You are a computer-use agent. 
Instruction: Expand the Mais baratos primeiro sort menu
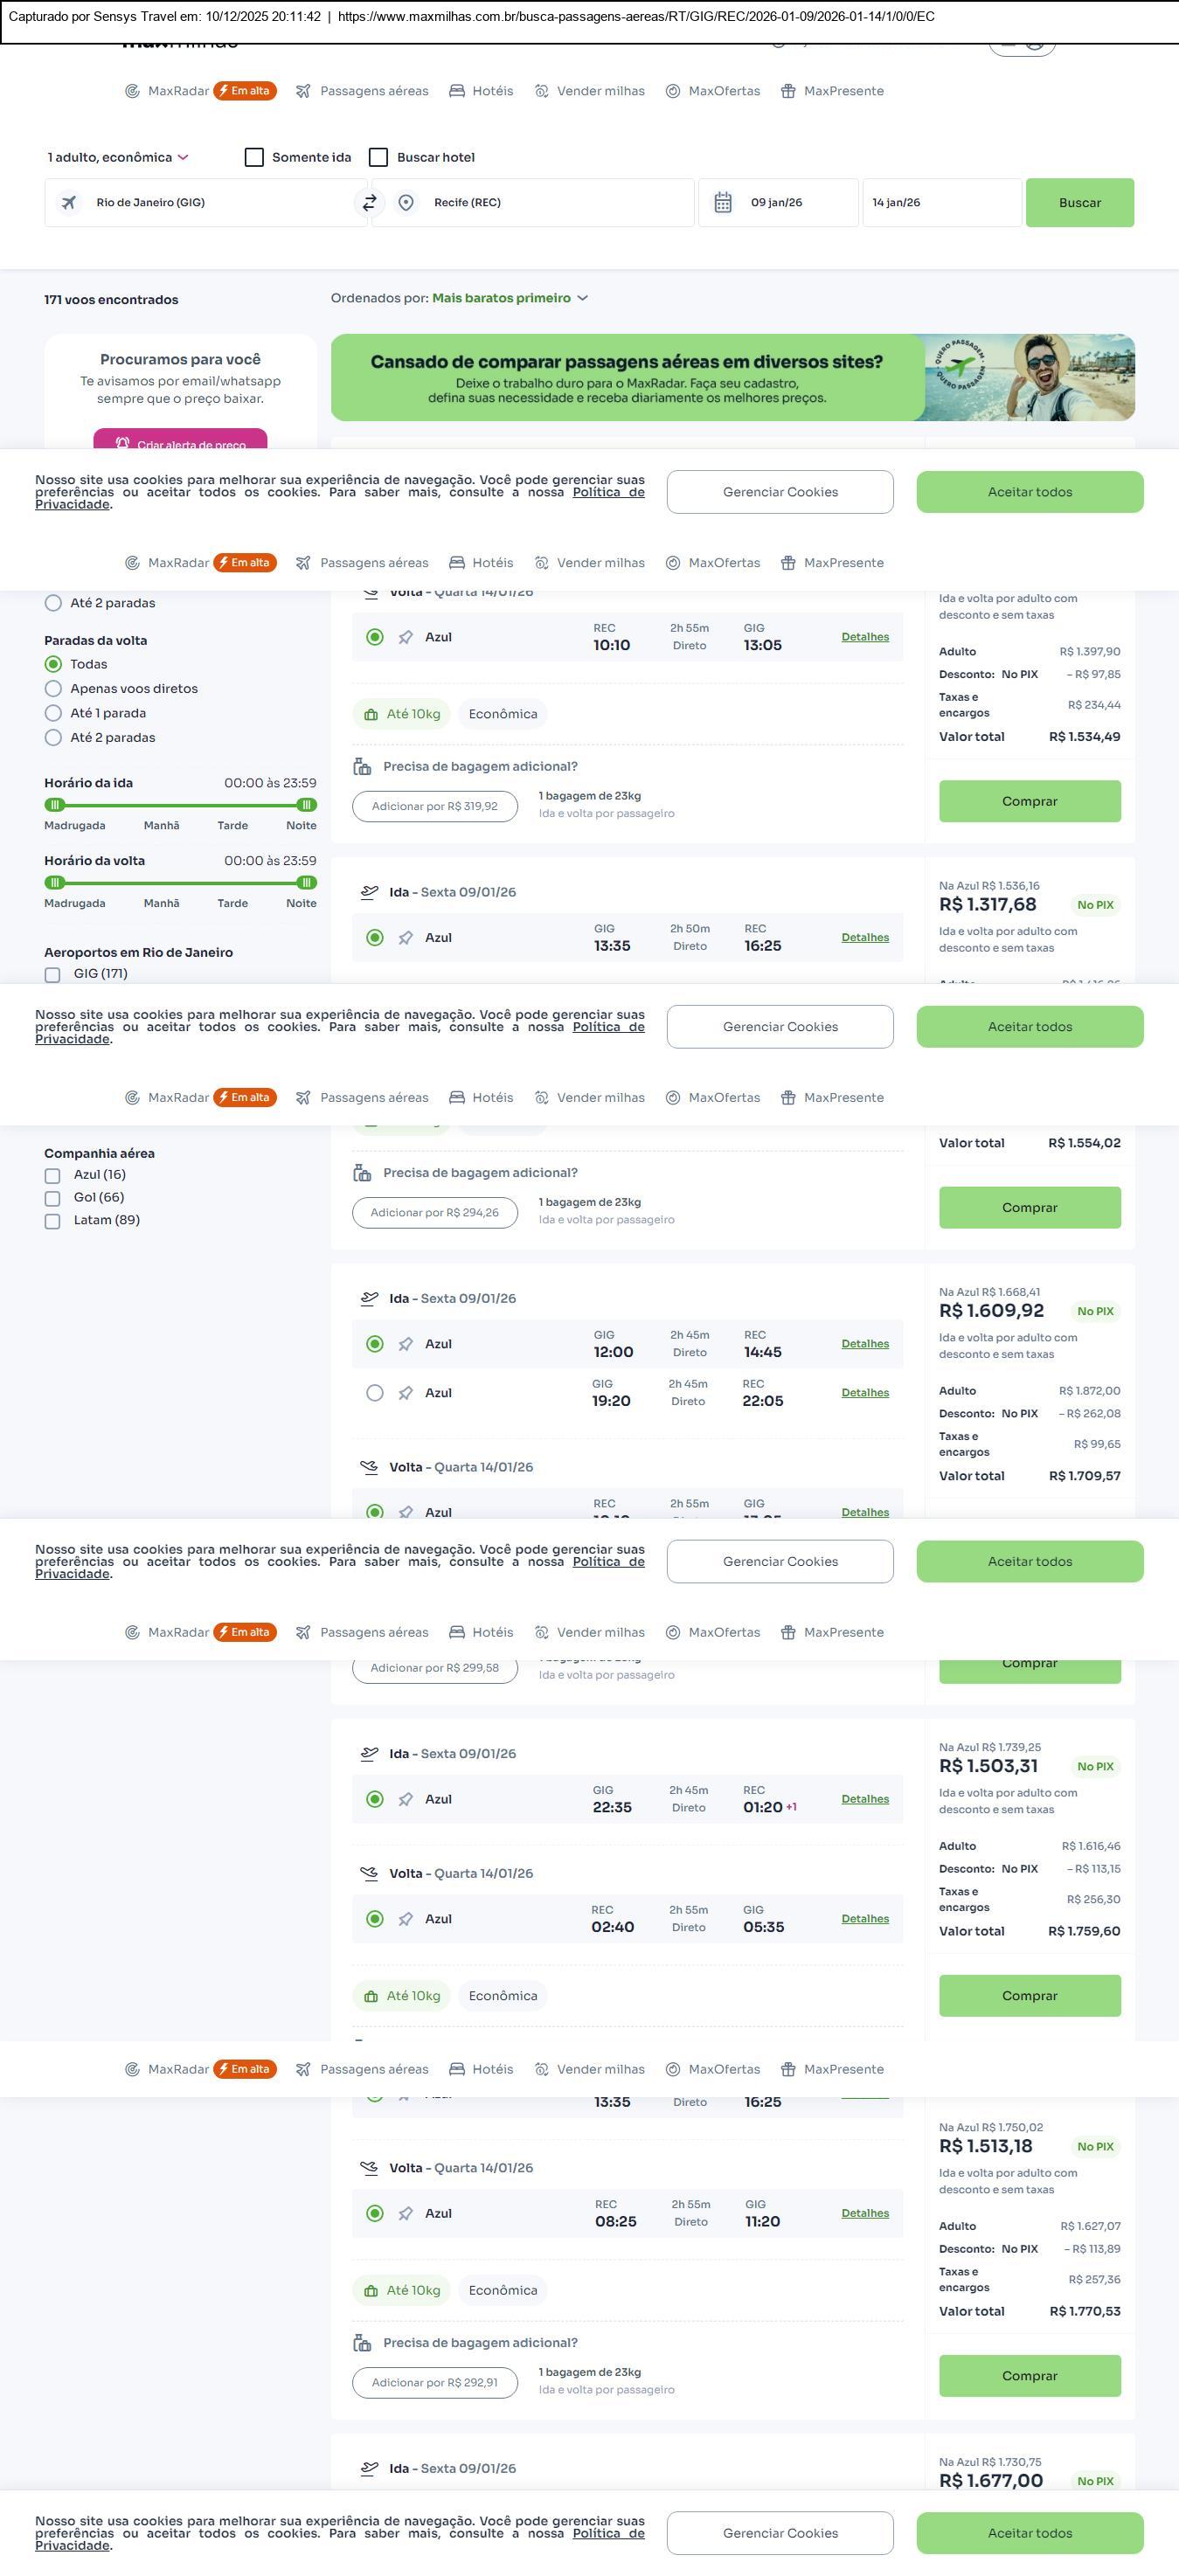pos(510,298)
